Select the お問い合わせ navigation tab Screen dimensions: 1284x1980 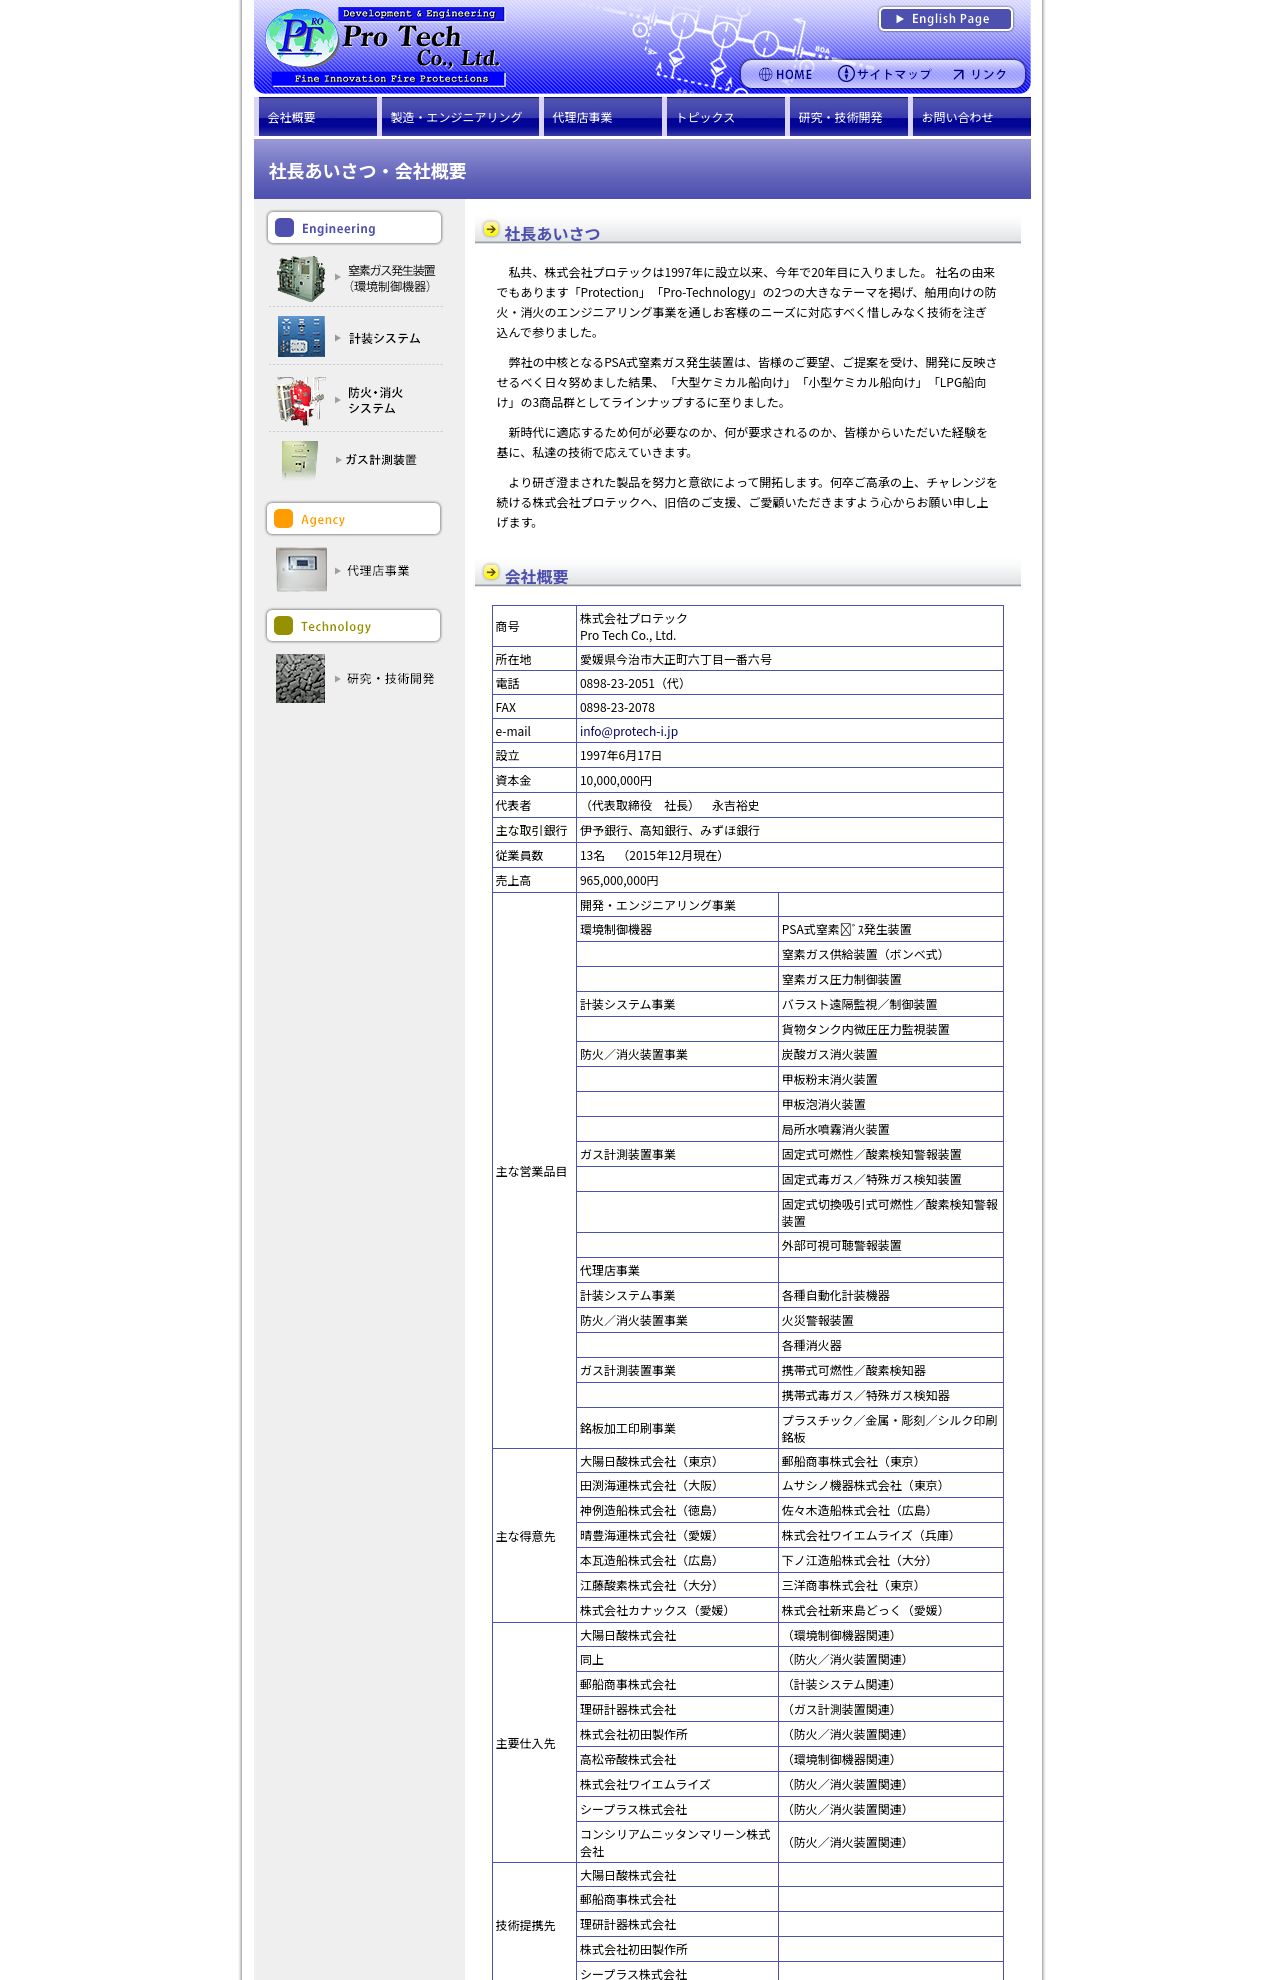(x=972, y=117)
